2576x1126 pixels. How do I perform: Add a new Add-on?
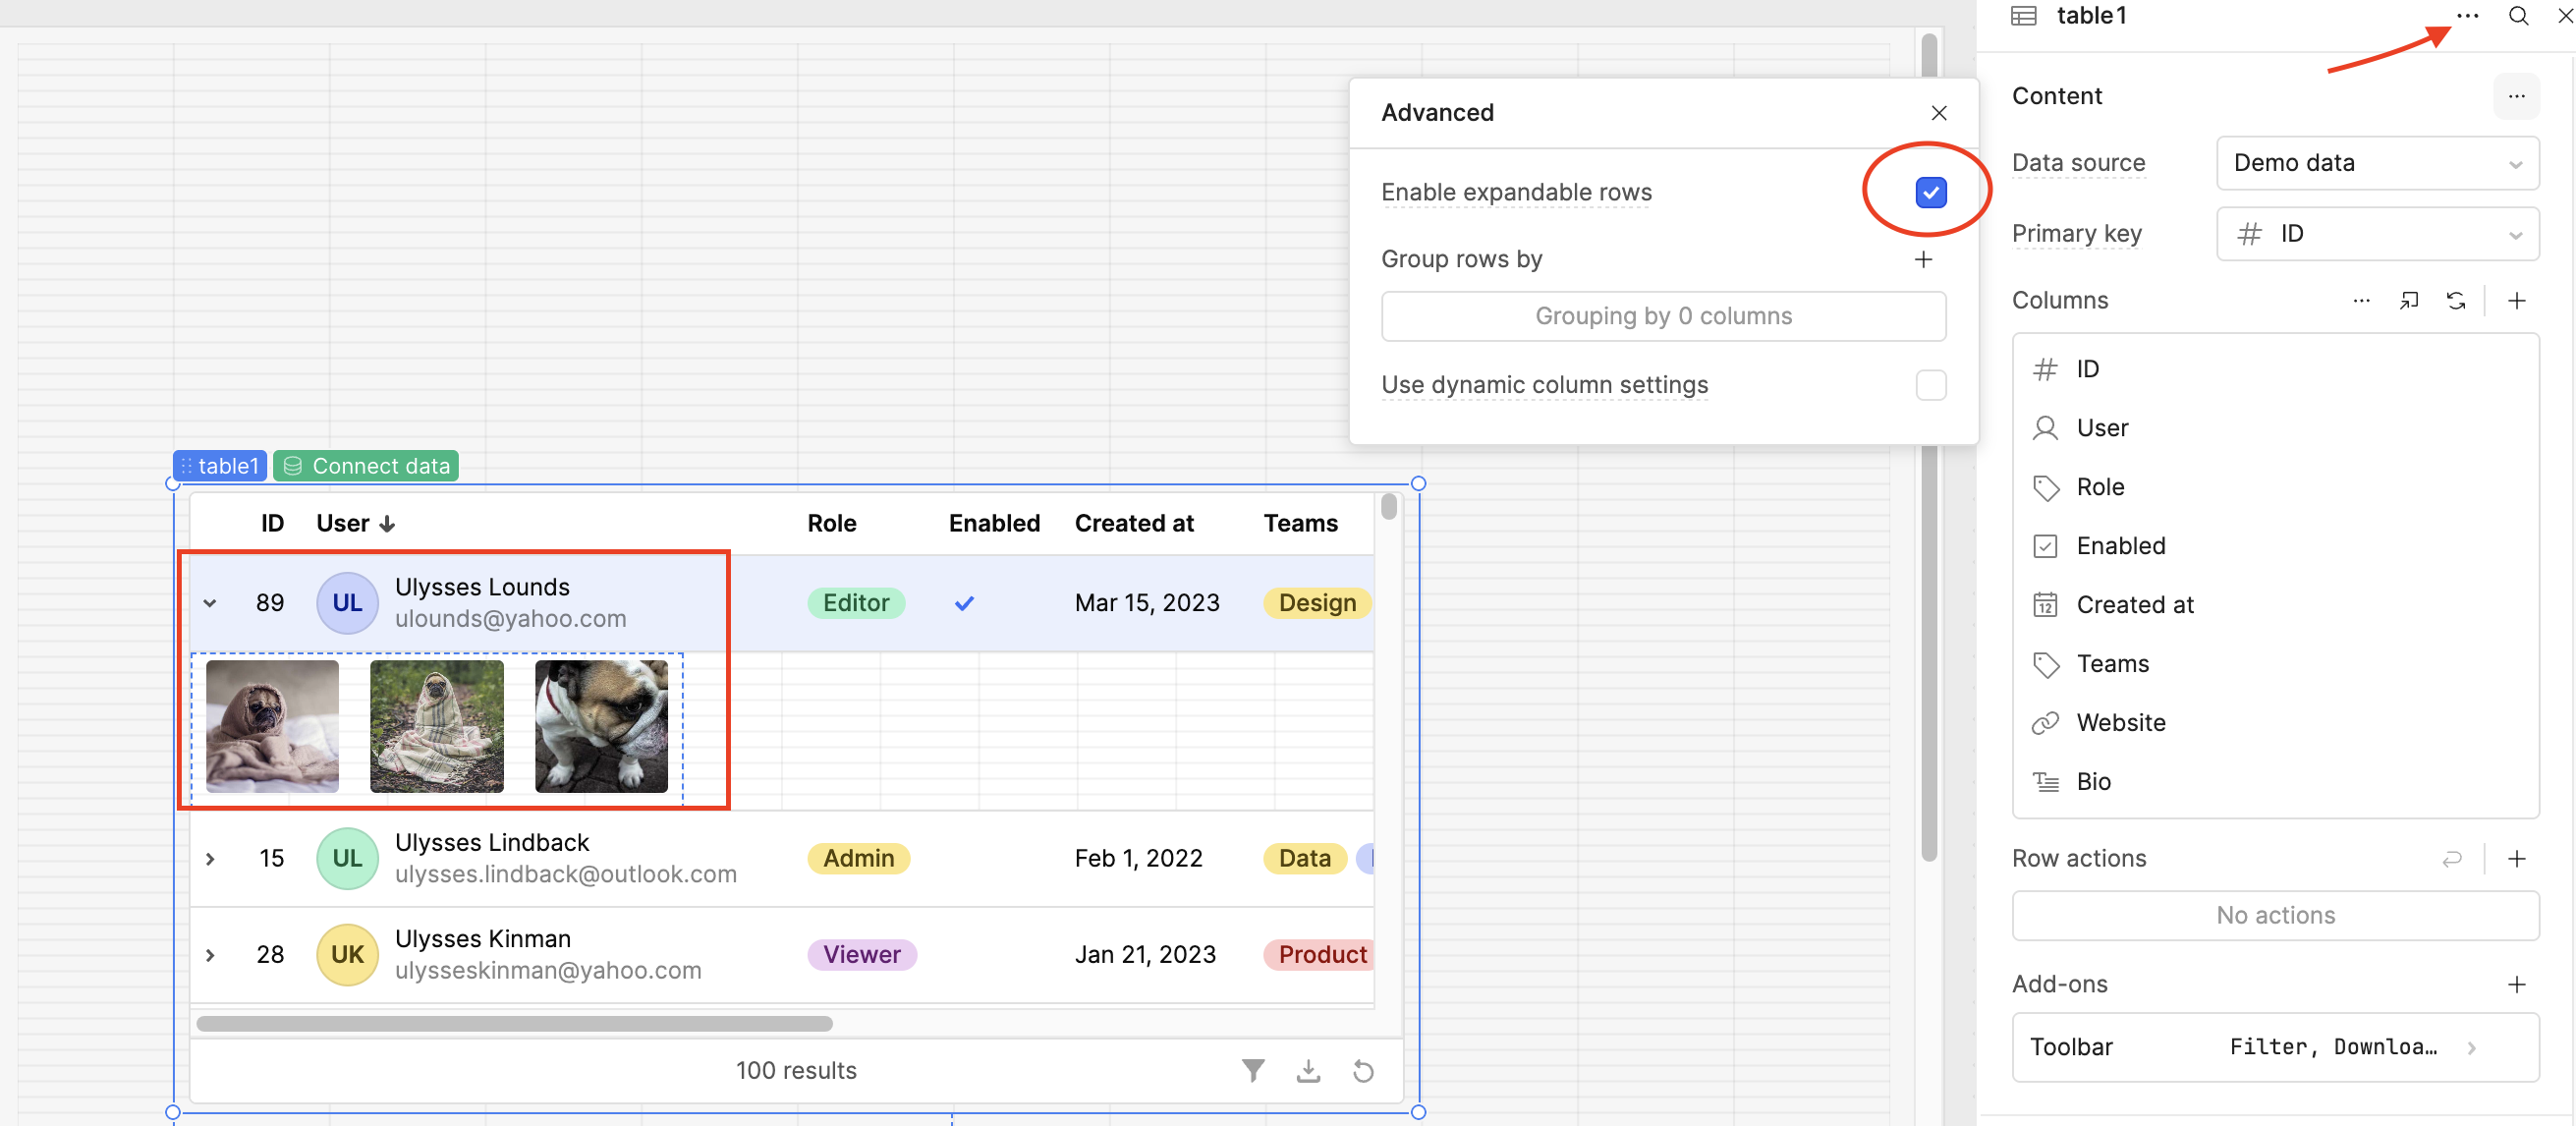coord(2517,984)
